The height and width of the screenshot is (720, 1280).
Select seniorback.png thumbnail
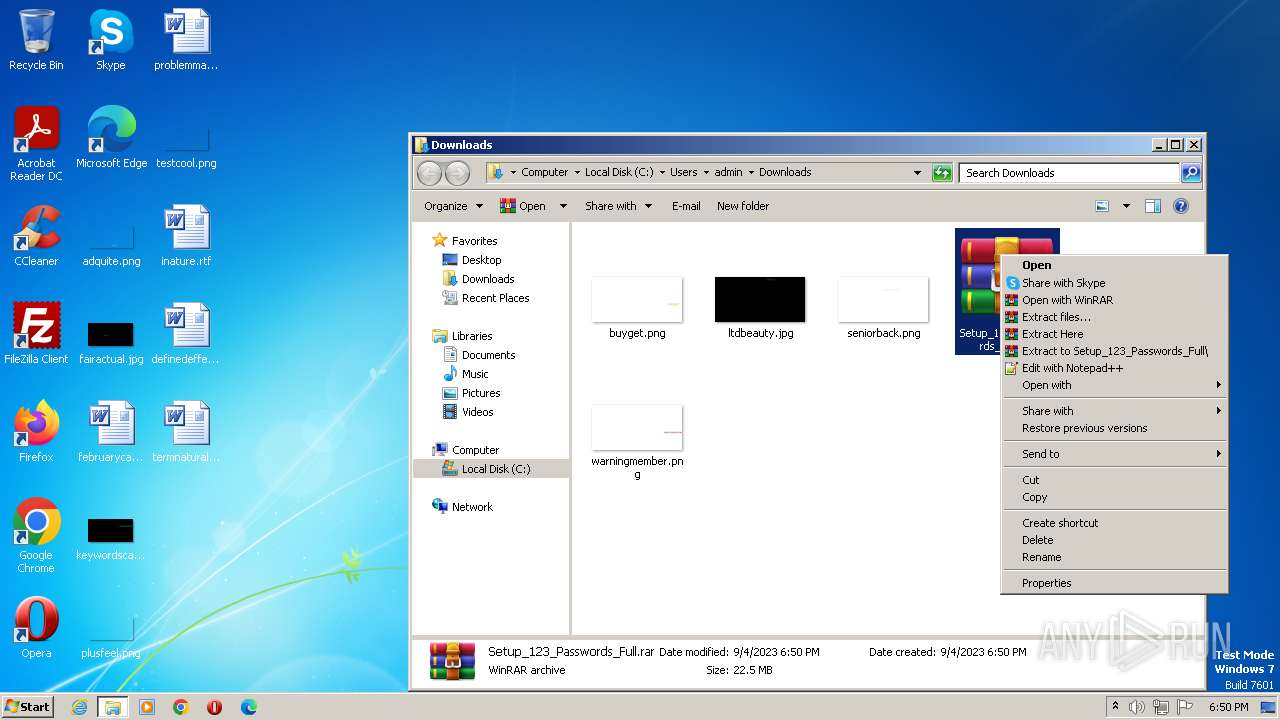click(884, 308)
